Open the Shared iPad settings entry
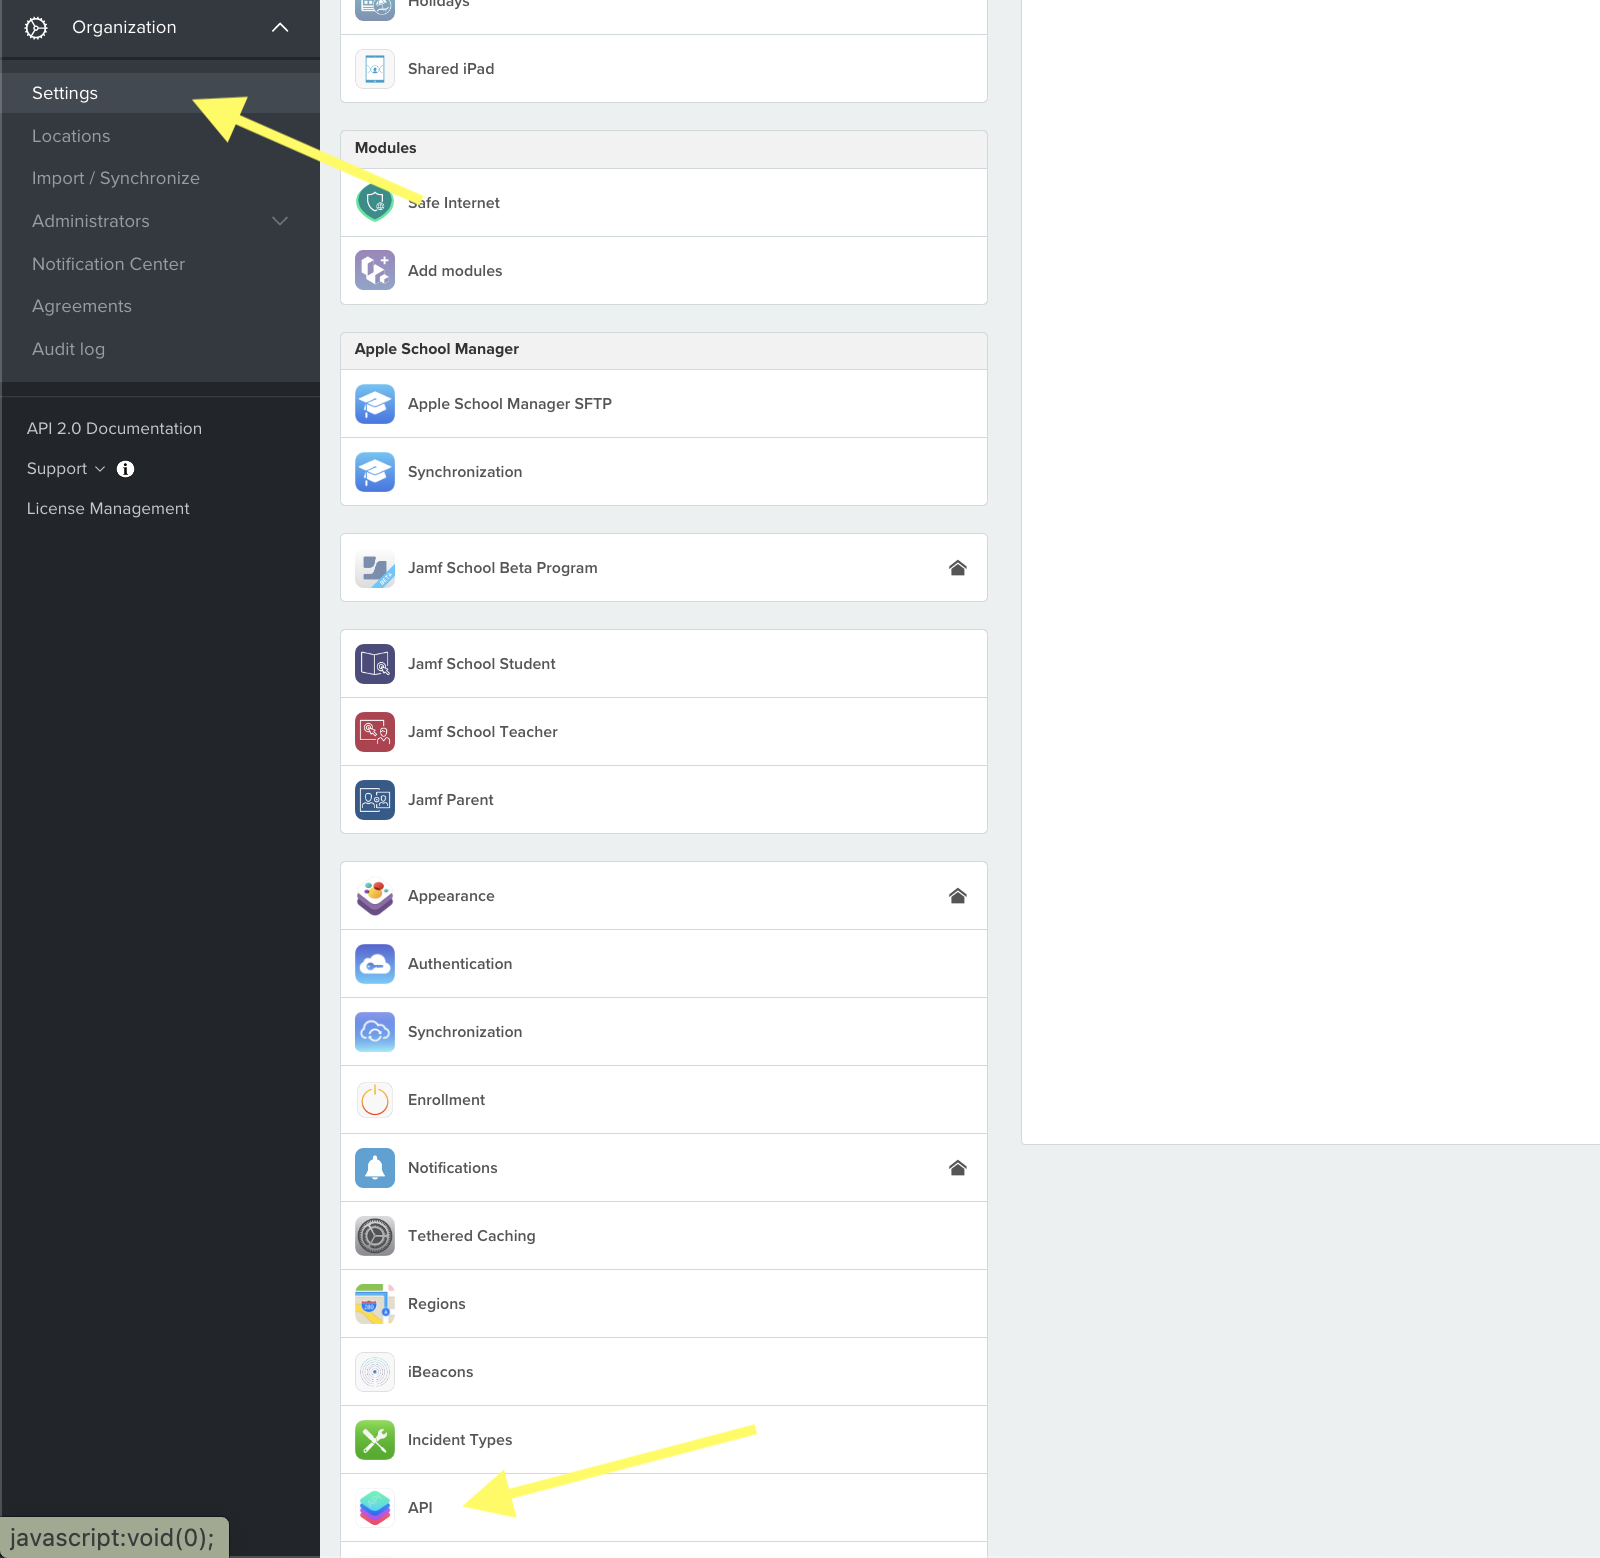 (x=450, y=68)
